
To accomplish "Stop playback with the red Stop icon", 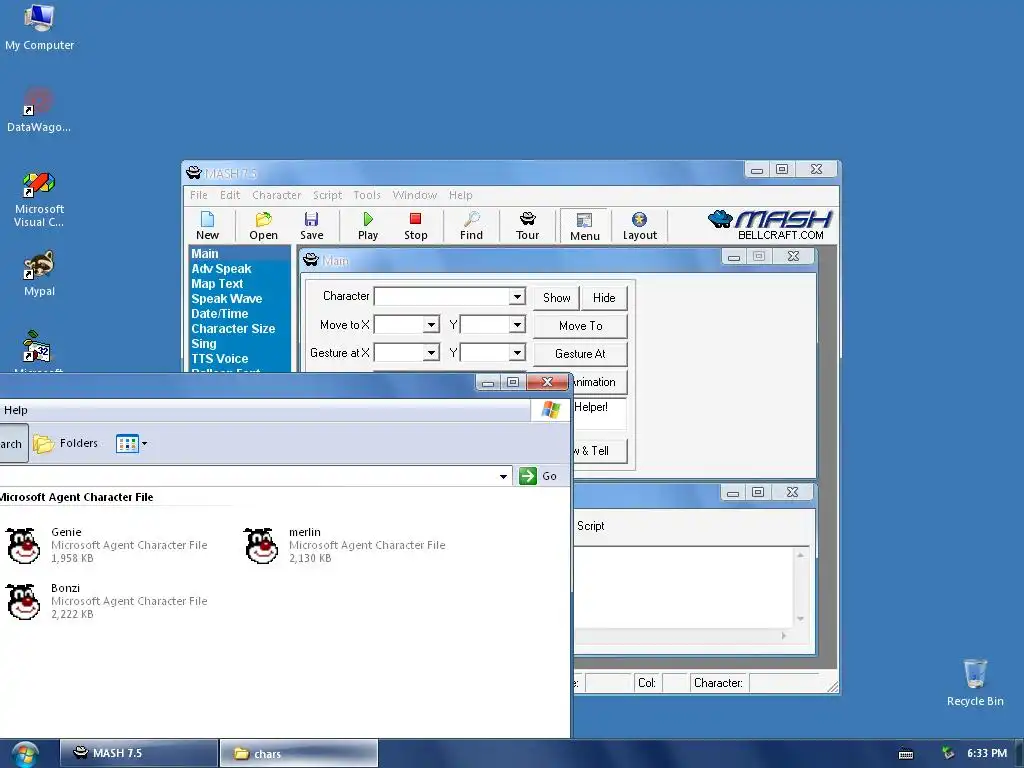I will (415, 226).
